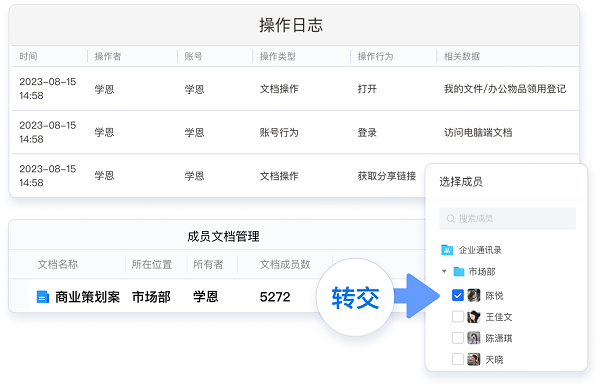This screenshot has height=388, width=600.
Task: Click the 文档名称 column header
Action: [x=58, y=264]
